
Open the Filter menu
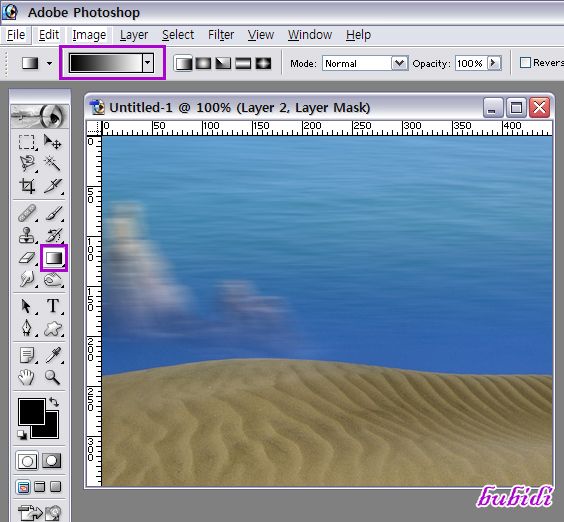pos(221,35)
